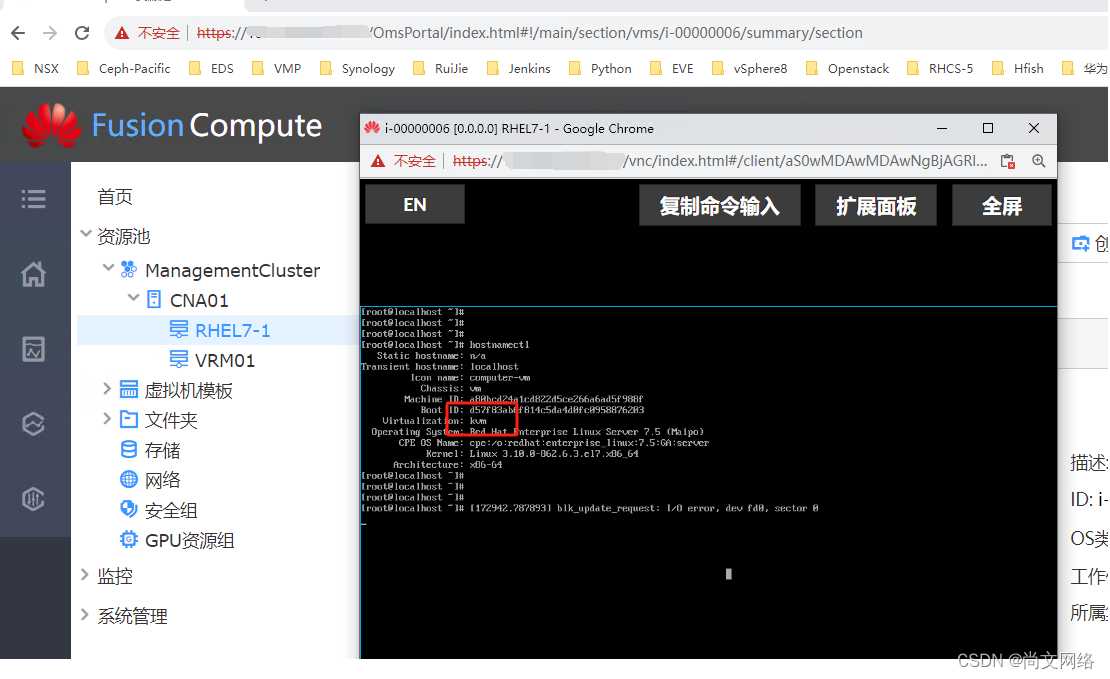This screenshot has width=1110, height=679.
Task: Click the 不安全 warning in main browser
Action: (x=148, y=33)
